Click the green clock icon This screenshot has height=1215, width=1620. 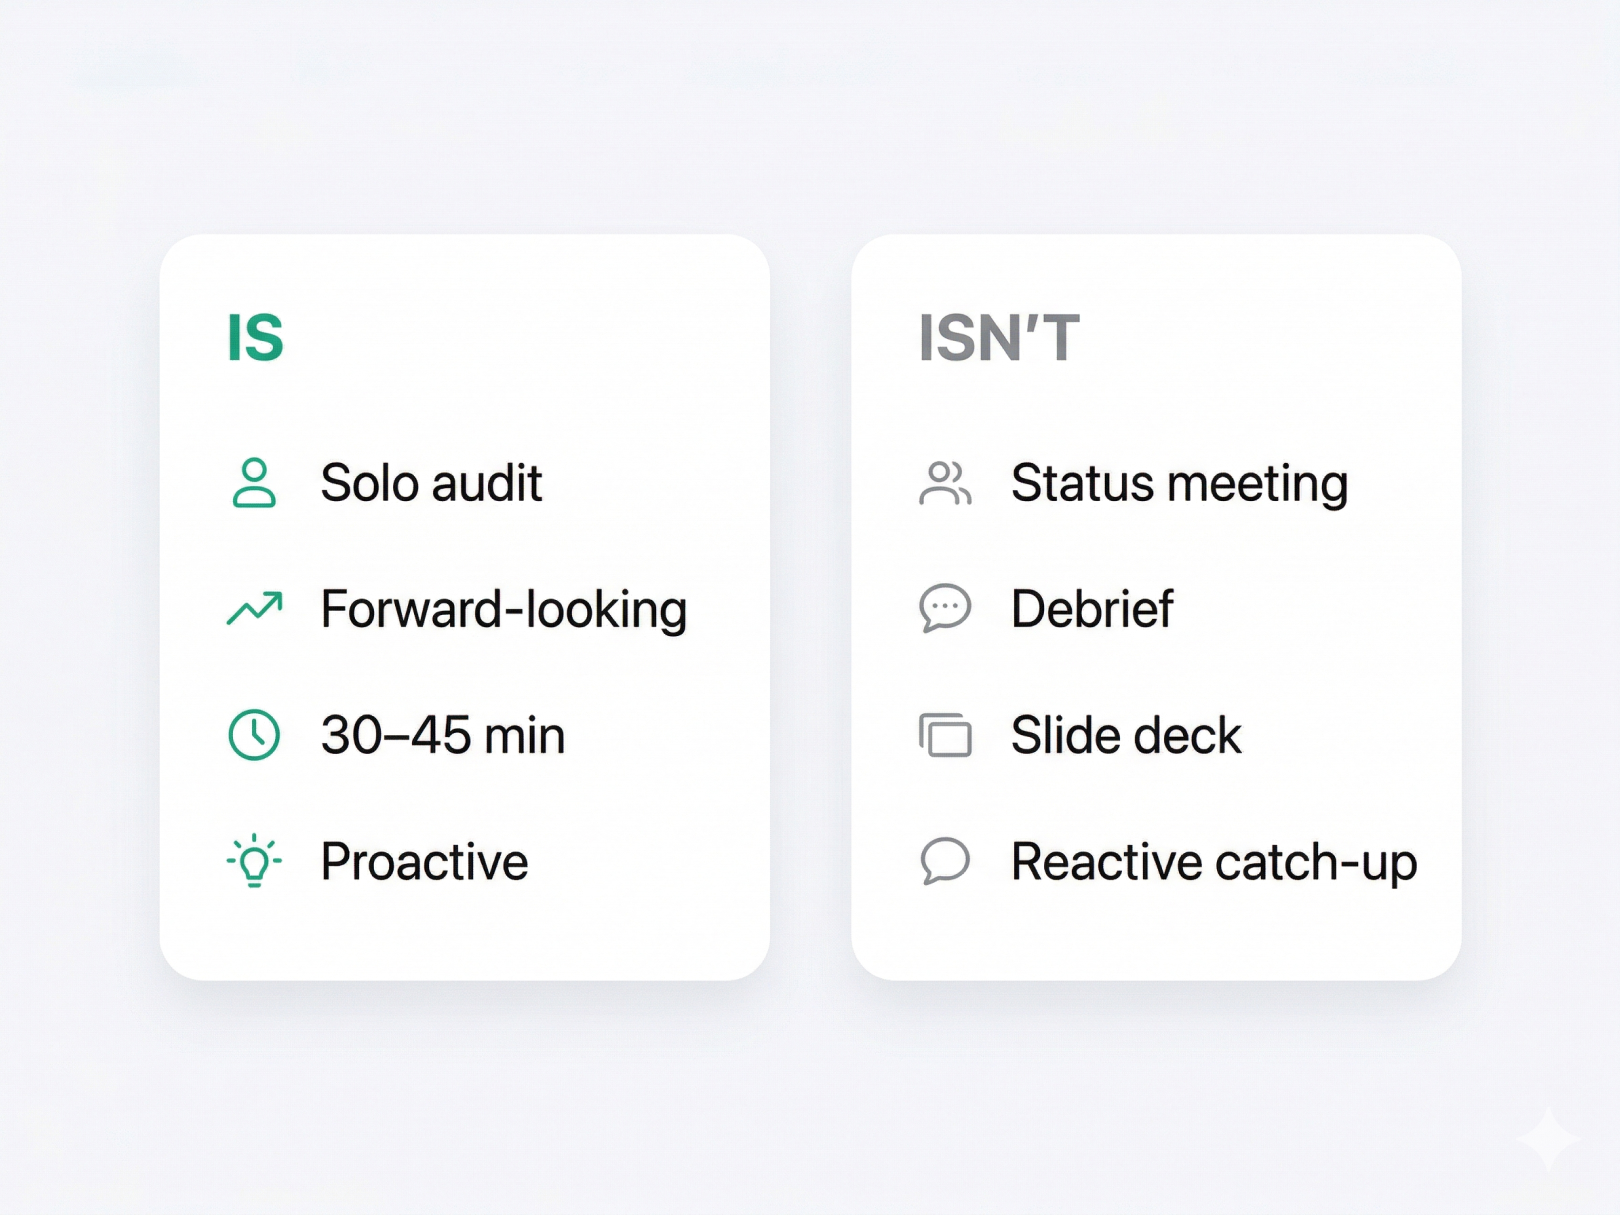254,735
